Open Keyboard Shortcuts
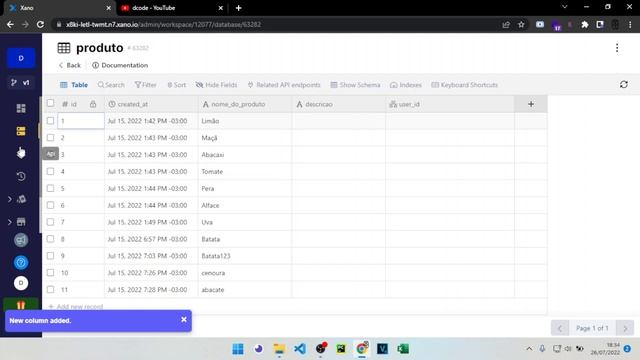The height and width of the screenshot is (360, 640). (464, 85)
